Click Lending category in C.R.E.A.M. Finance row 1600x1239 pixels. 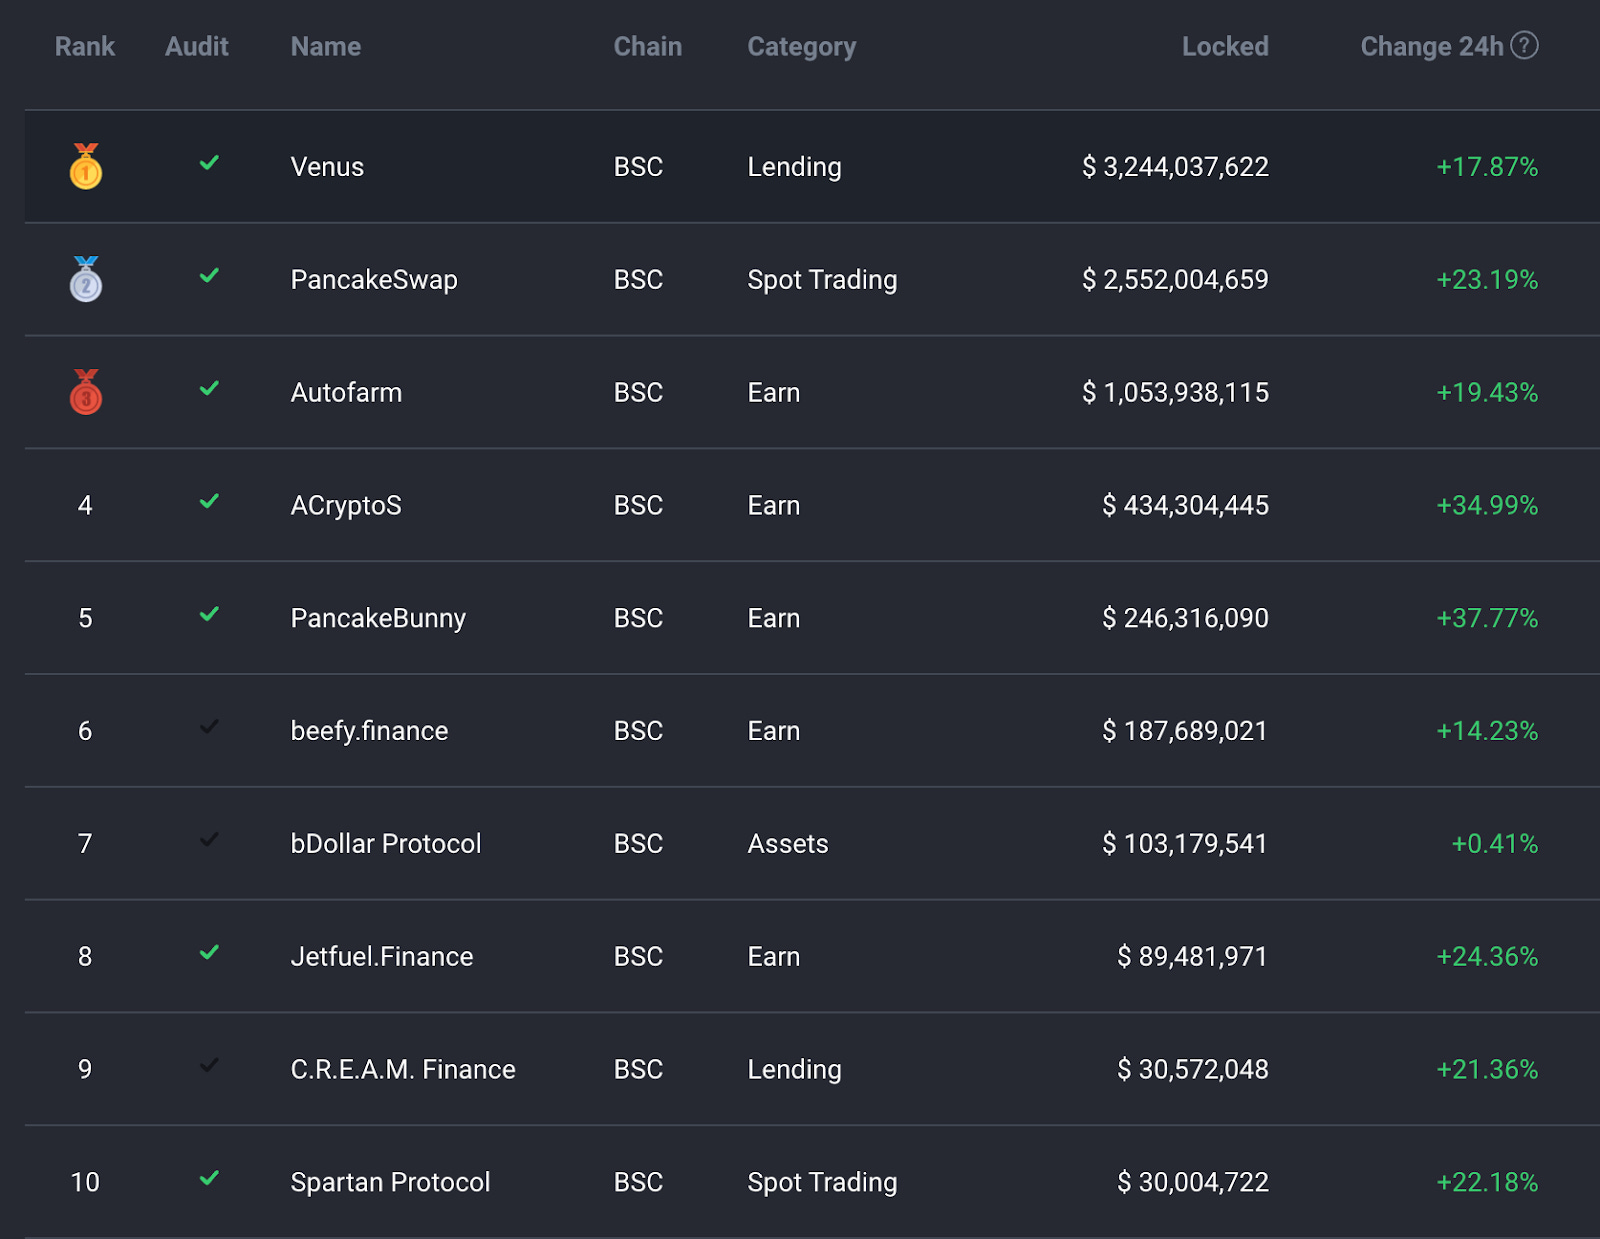795,1070
